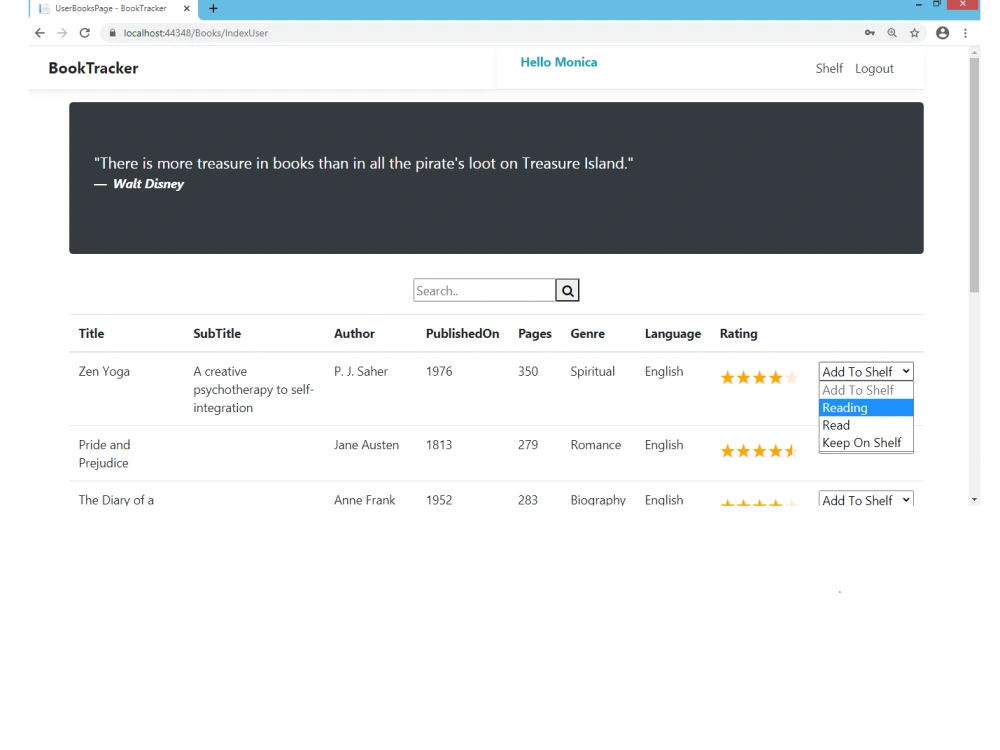This screenshot has height=750, width=1000.
Task: Click the Chrome profile avatar icon
Action: point(942,32)
